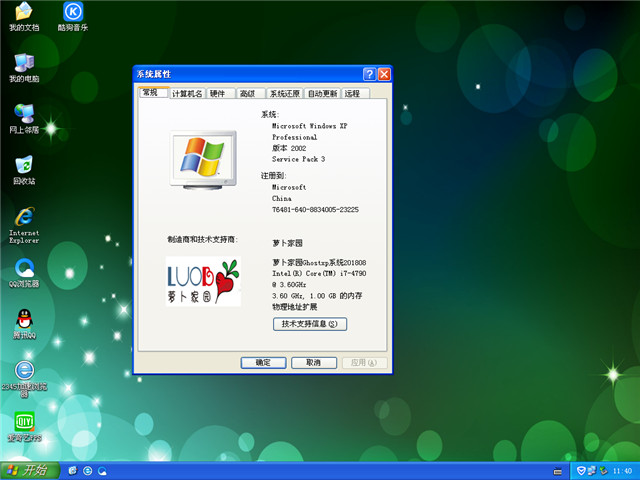Switch to the 自动更新 tab
The width and height of the screenshot is (640, 480).
(322, 93)
